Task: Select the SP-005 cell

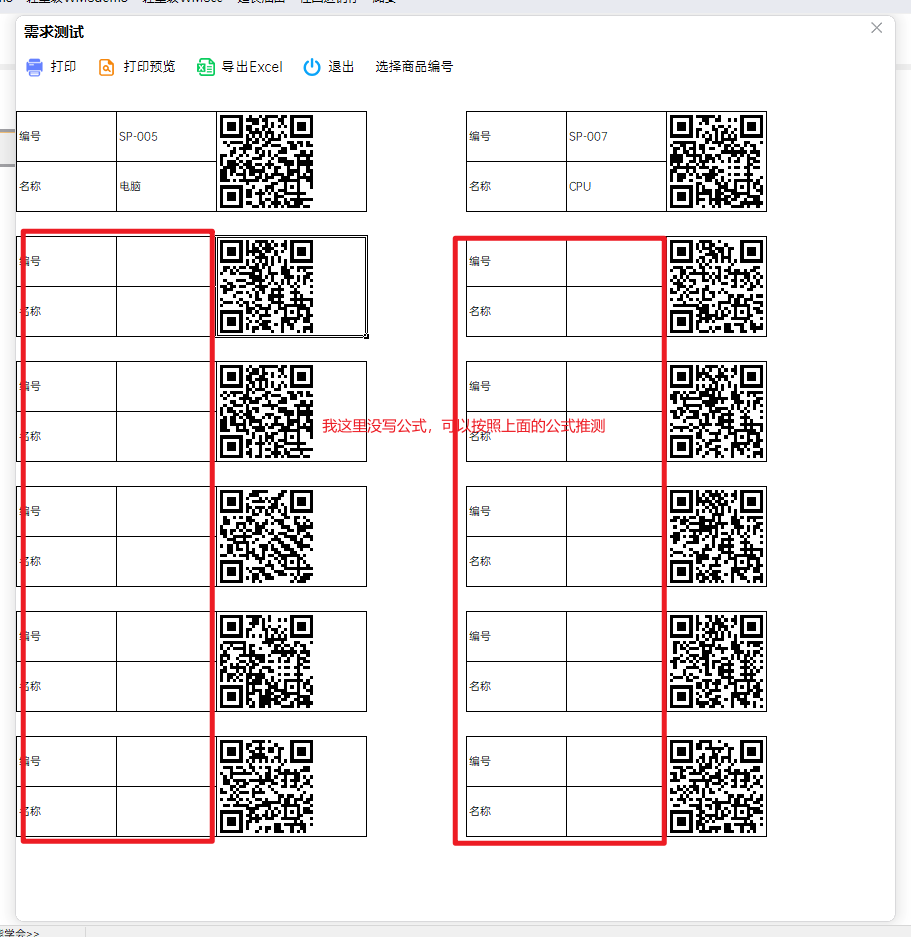Action: point(166,136)
